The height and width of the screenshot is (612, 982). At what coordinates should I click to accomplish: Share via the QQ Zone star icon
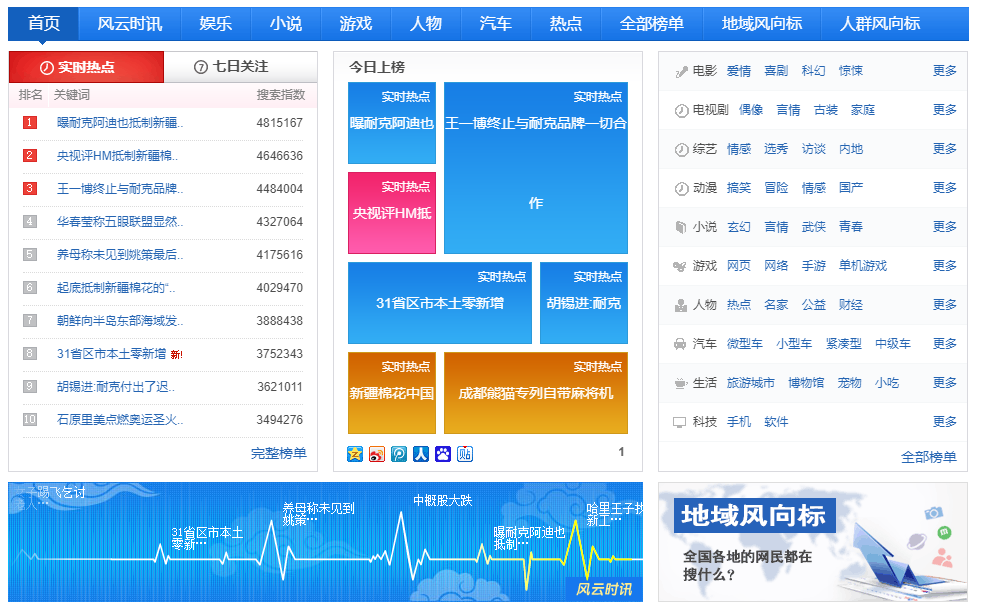[355, 455]
